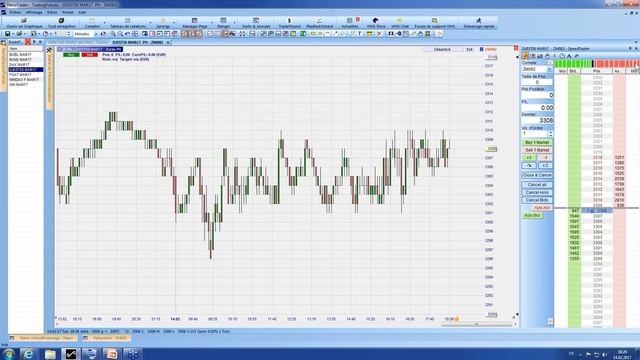Click the save disk icon in toolbar
640x360 pixels.
tap(7, 34)
